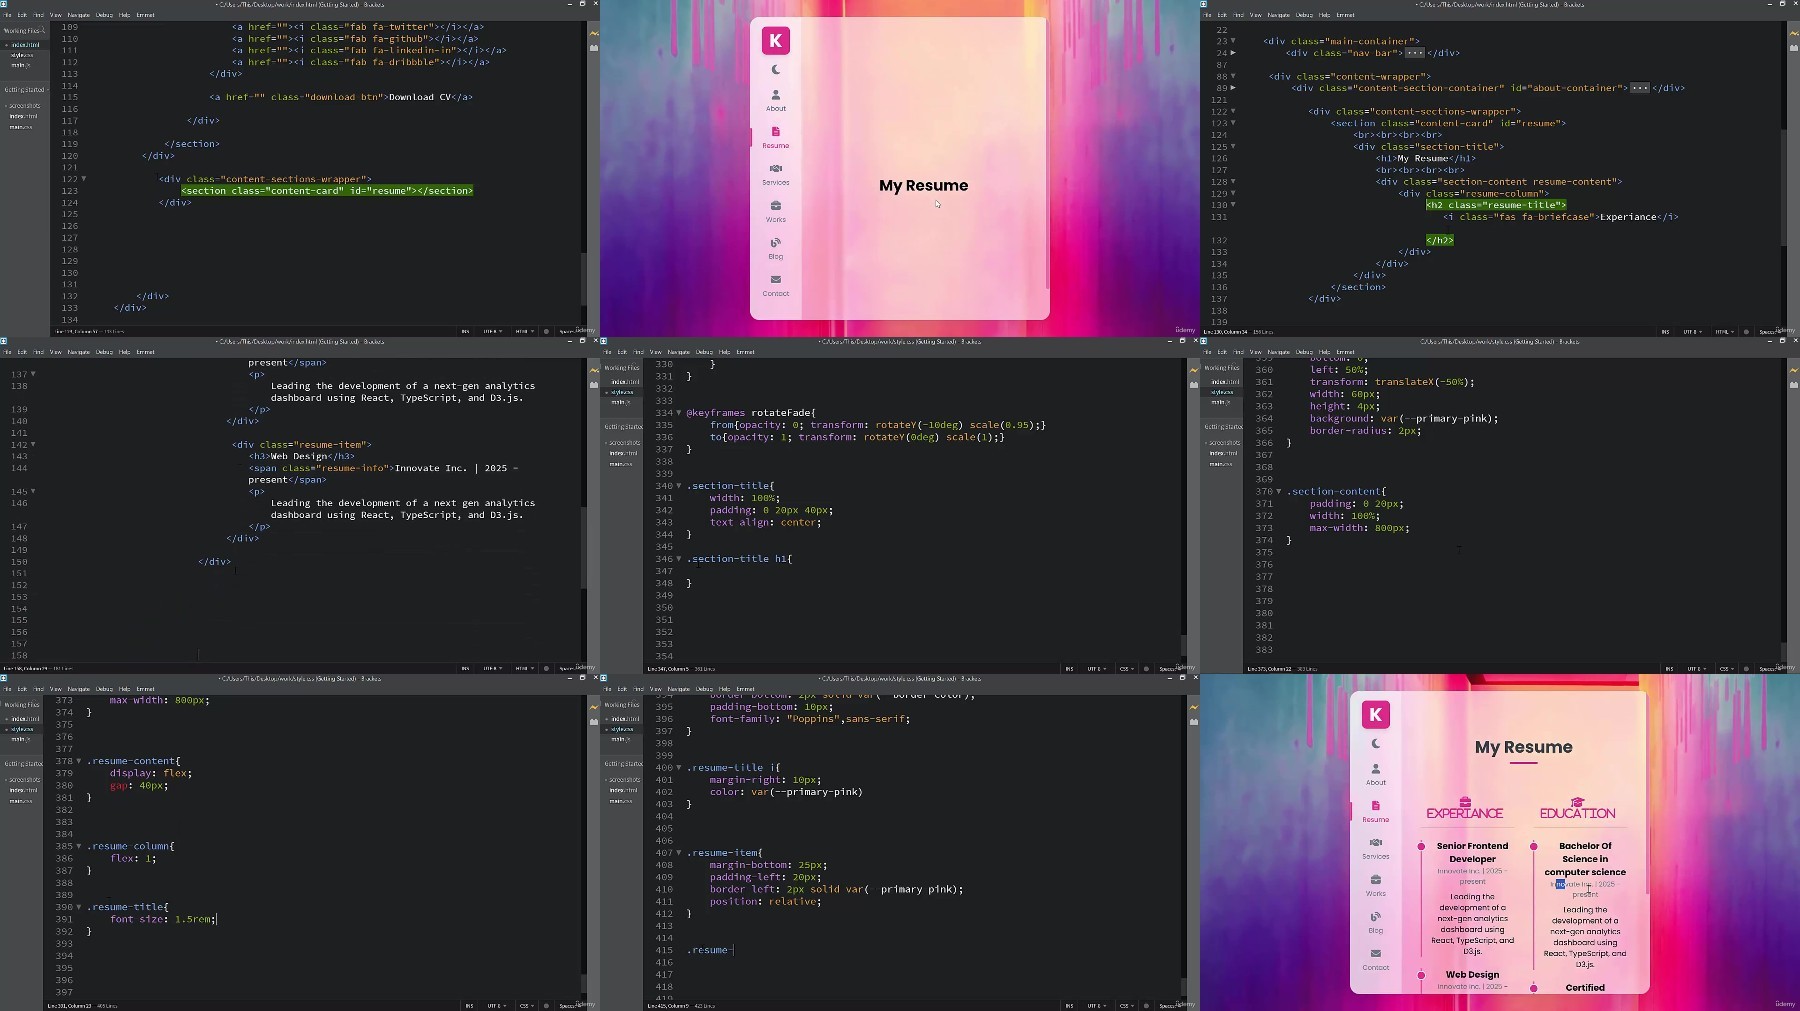Open Find menu in the Download CV editor

[39, 15]
